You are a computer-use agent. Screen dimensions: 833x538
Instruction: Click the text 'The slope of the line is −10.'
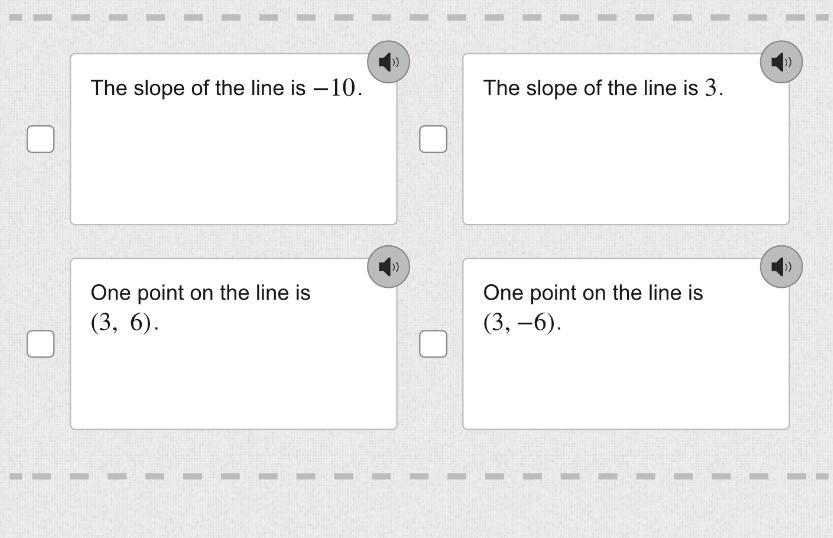226,88
